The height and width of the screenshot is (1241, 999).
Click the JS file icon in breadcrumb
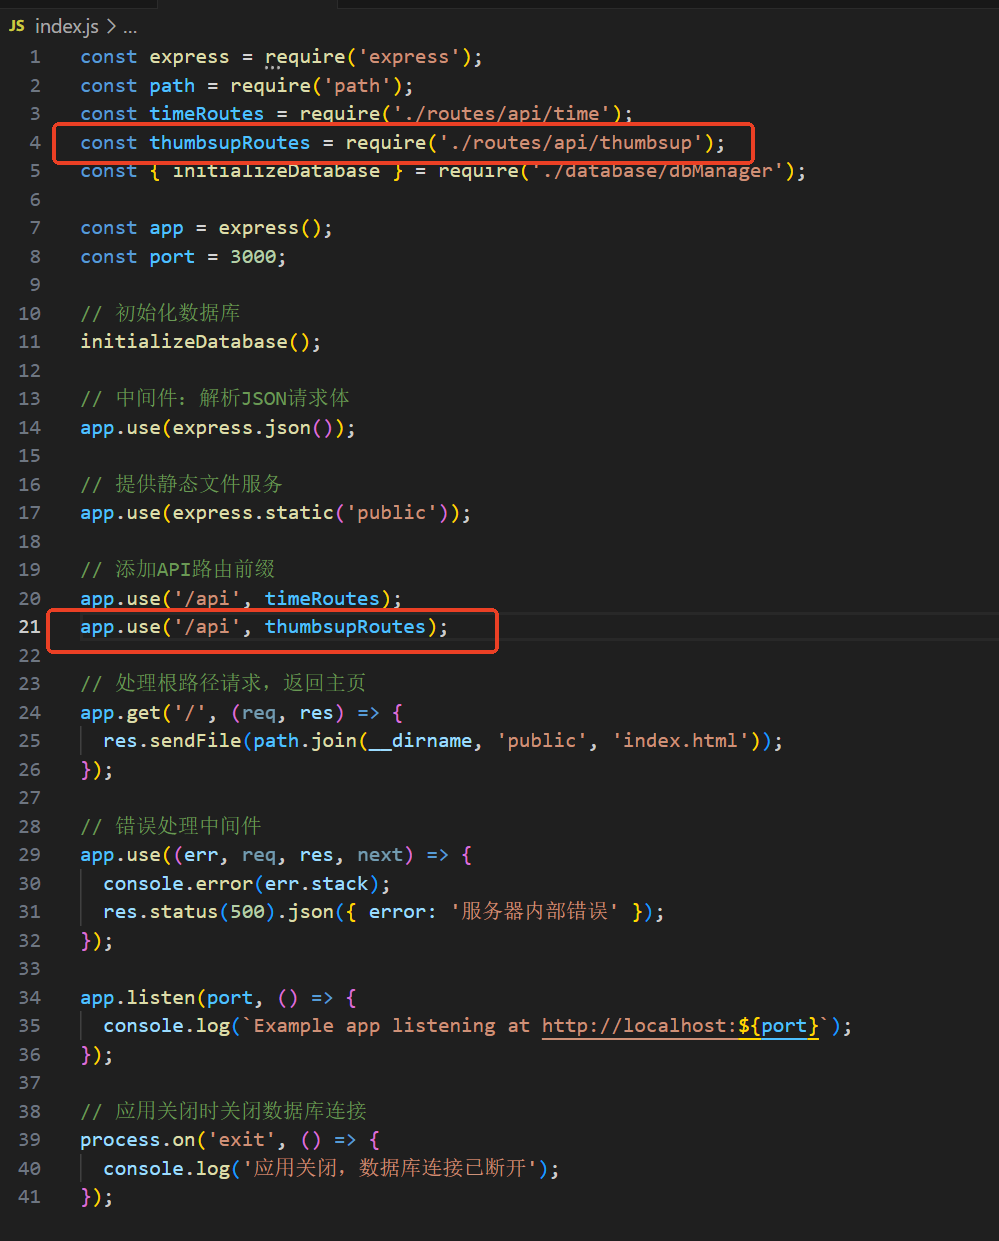[x=16, y=26]
